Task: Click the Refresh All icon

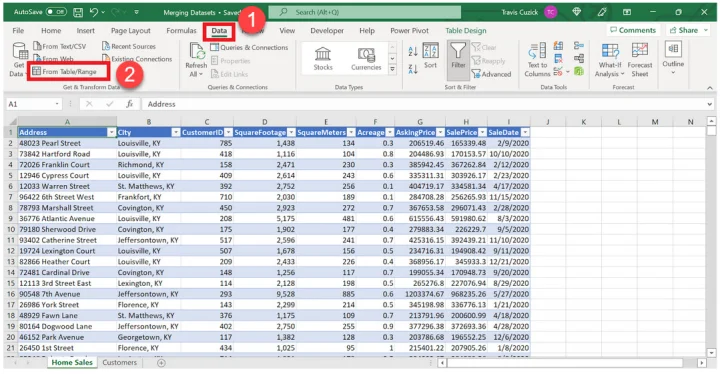Action: tap(197, 52)
